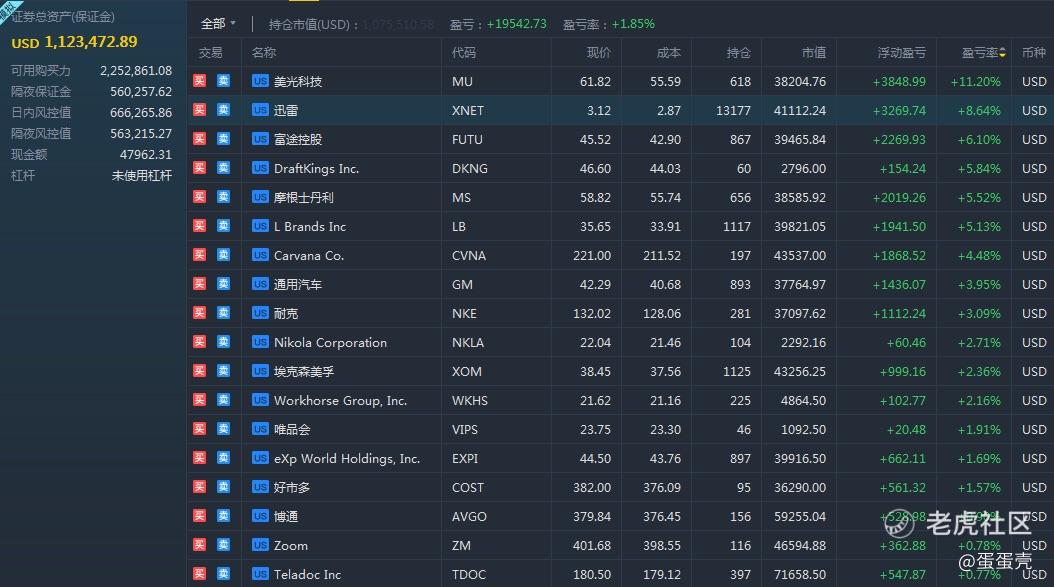
Task: Open the 全部 filter dropdown
Action: coord(218,24)
